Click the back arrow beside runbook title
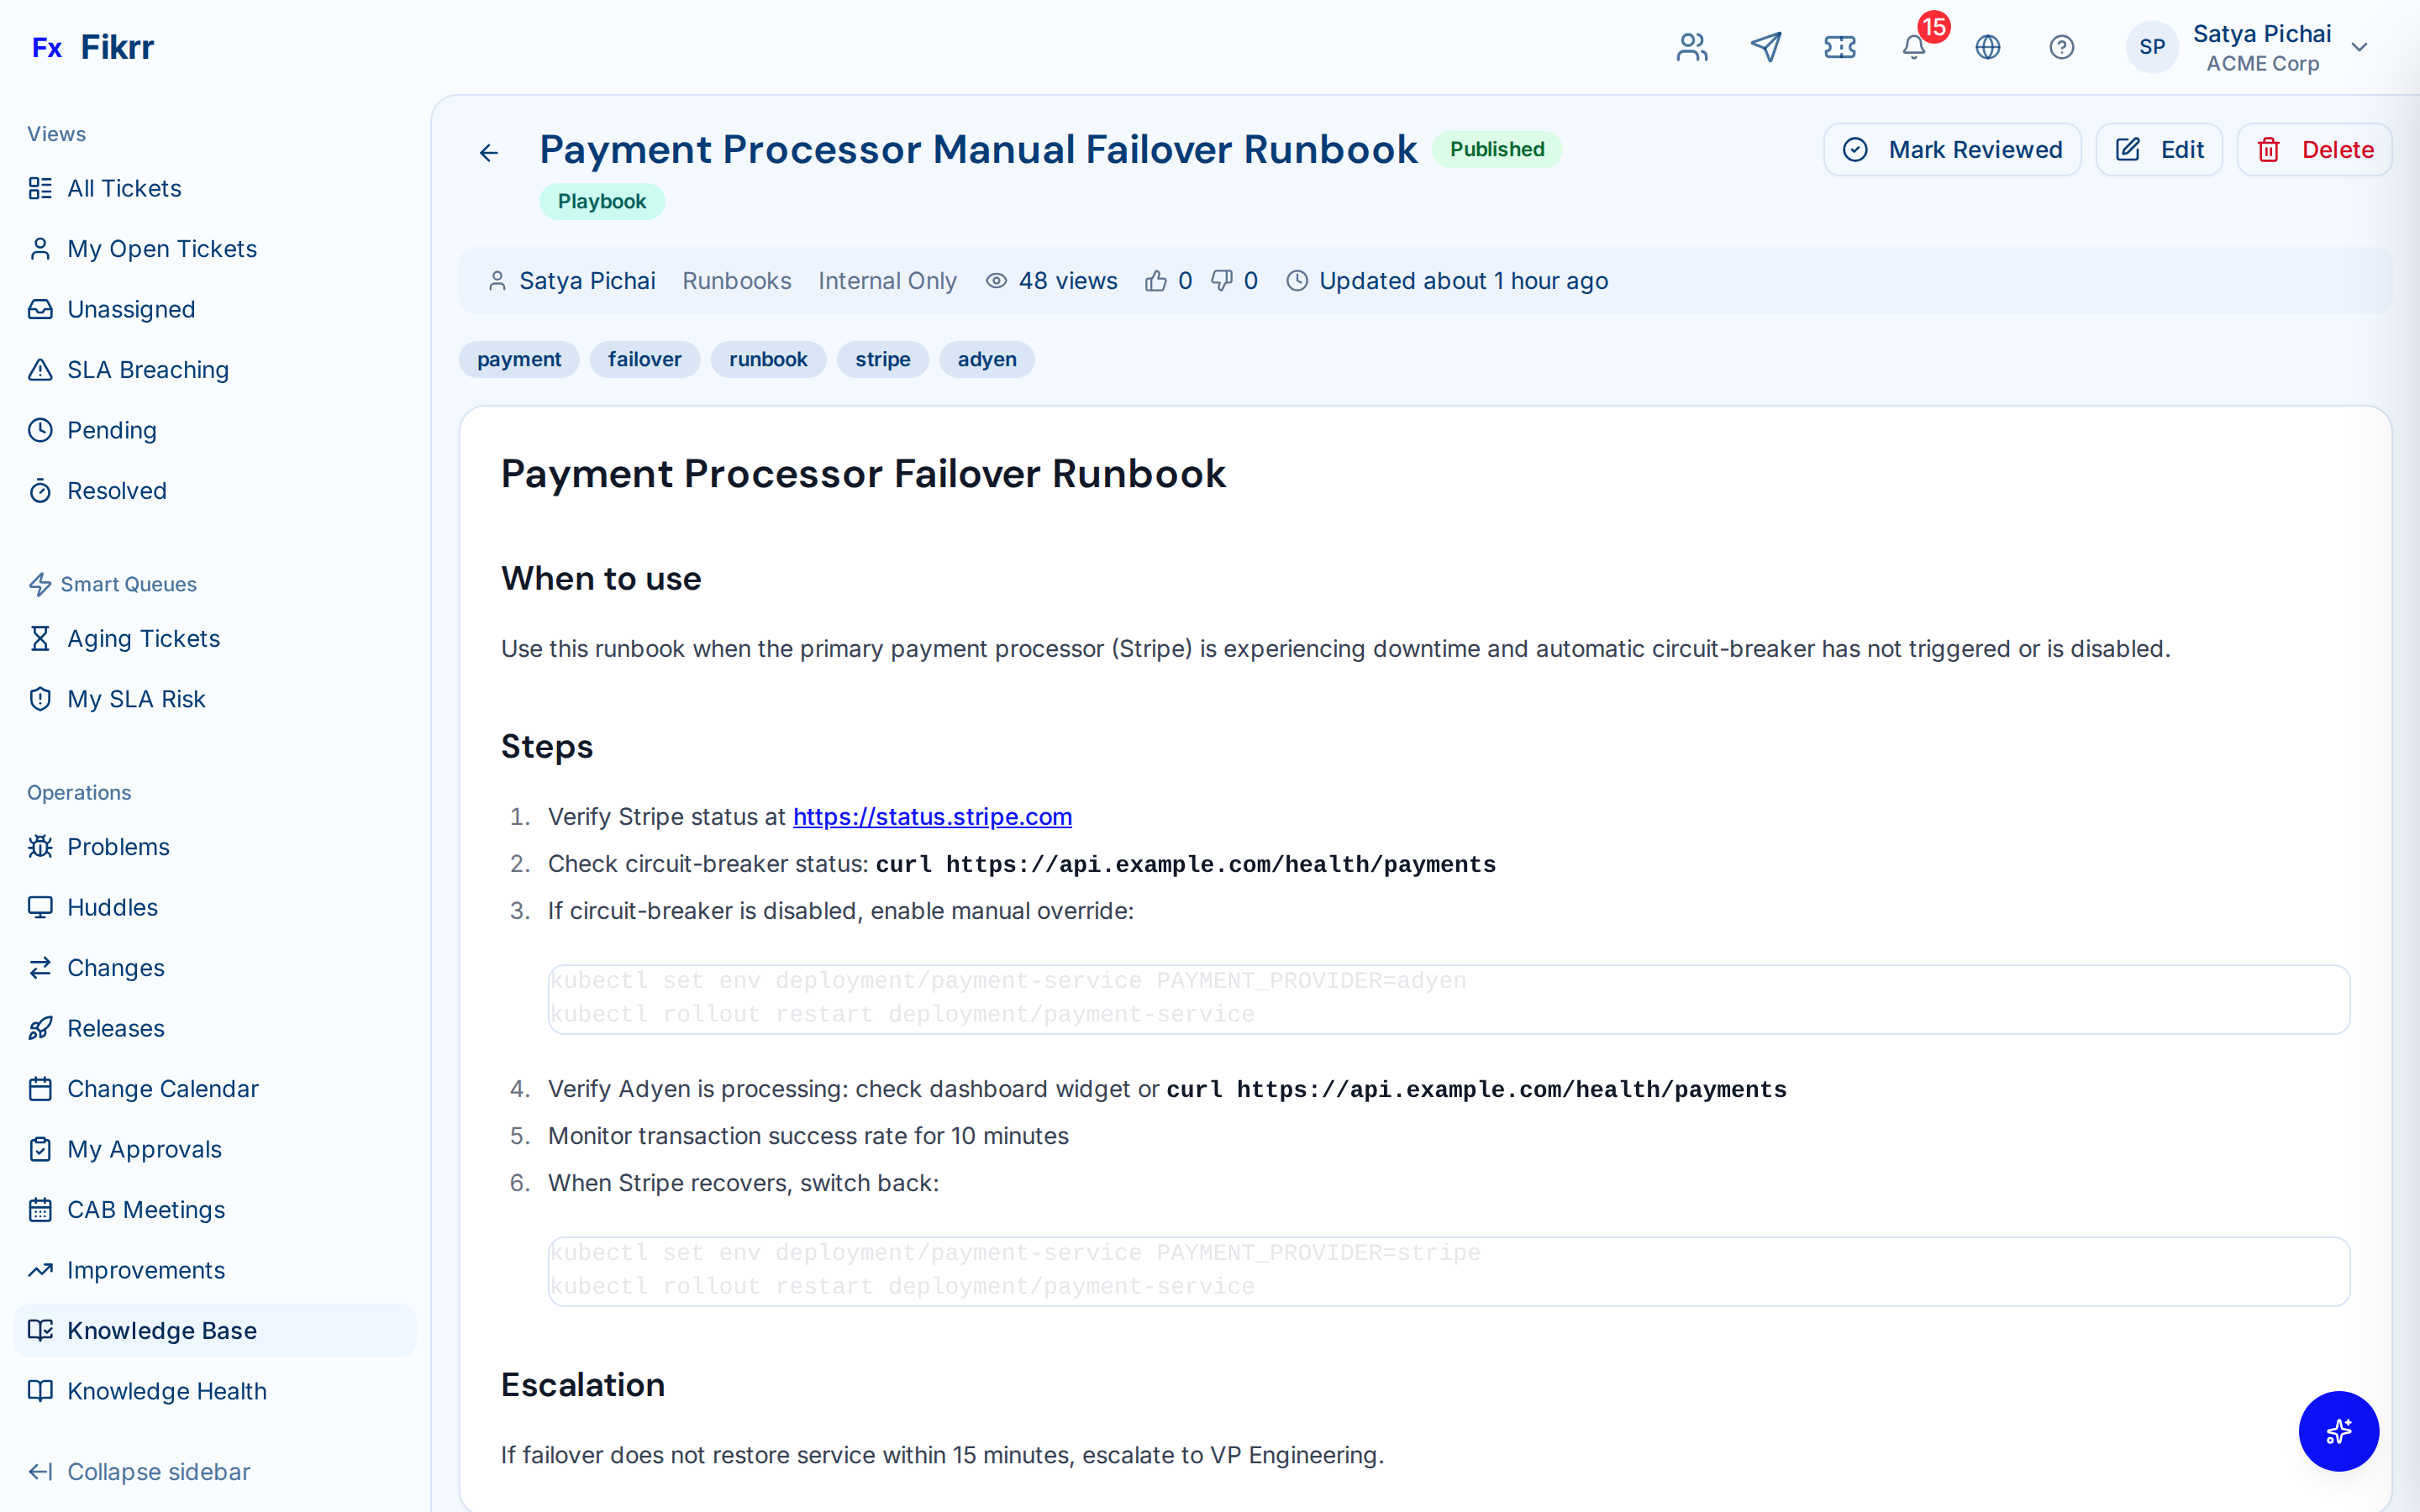This screenshot has width=2420, height=1512. click(488, 152)
